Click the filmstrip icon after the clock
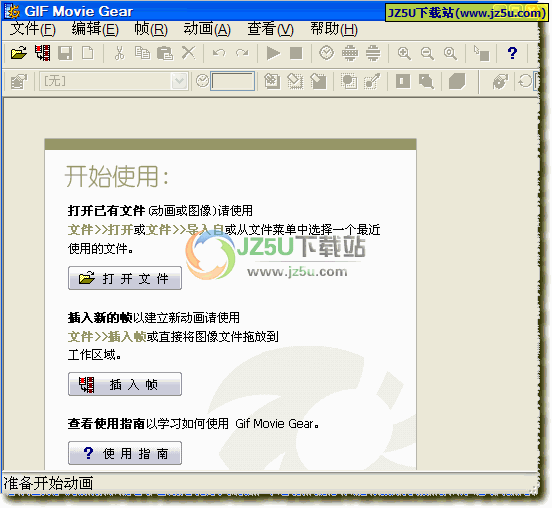The image size is (552, 508). point(350,53)
